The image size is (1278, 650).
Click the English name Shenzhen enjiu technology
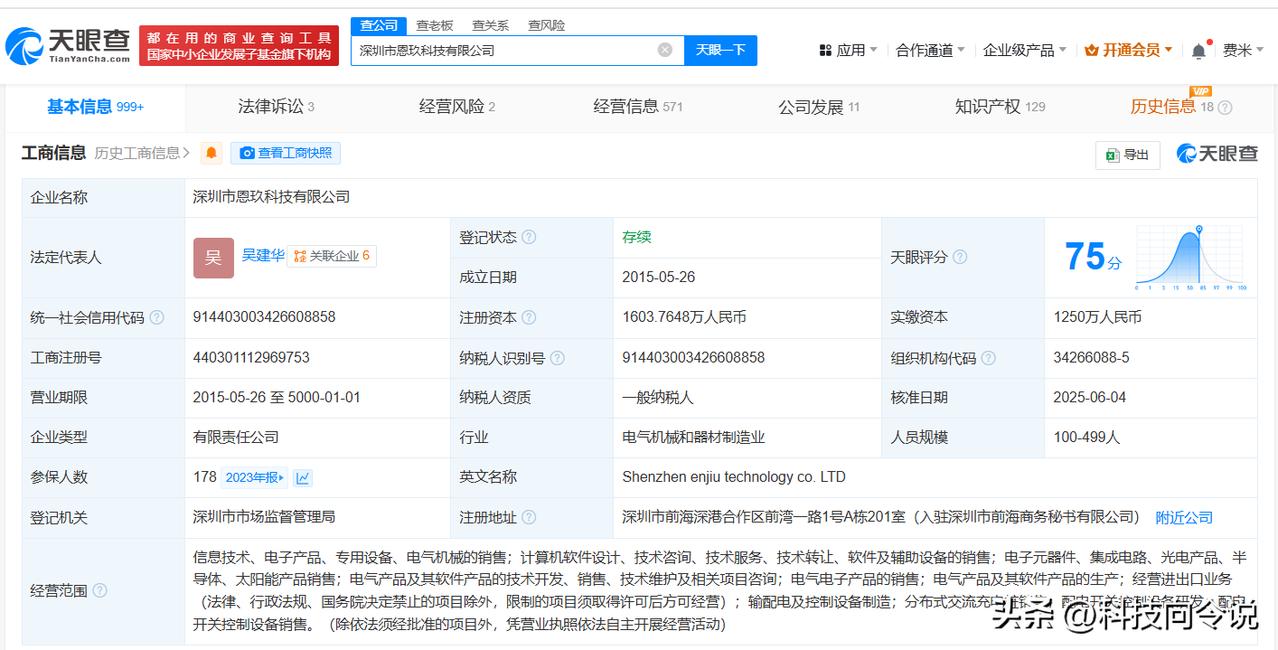[734, 477]
